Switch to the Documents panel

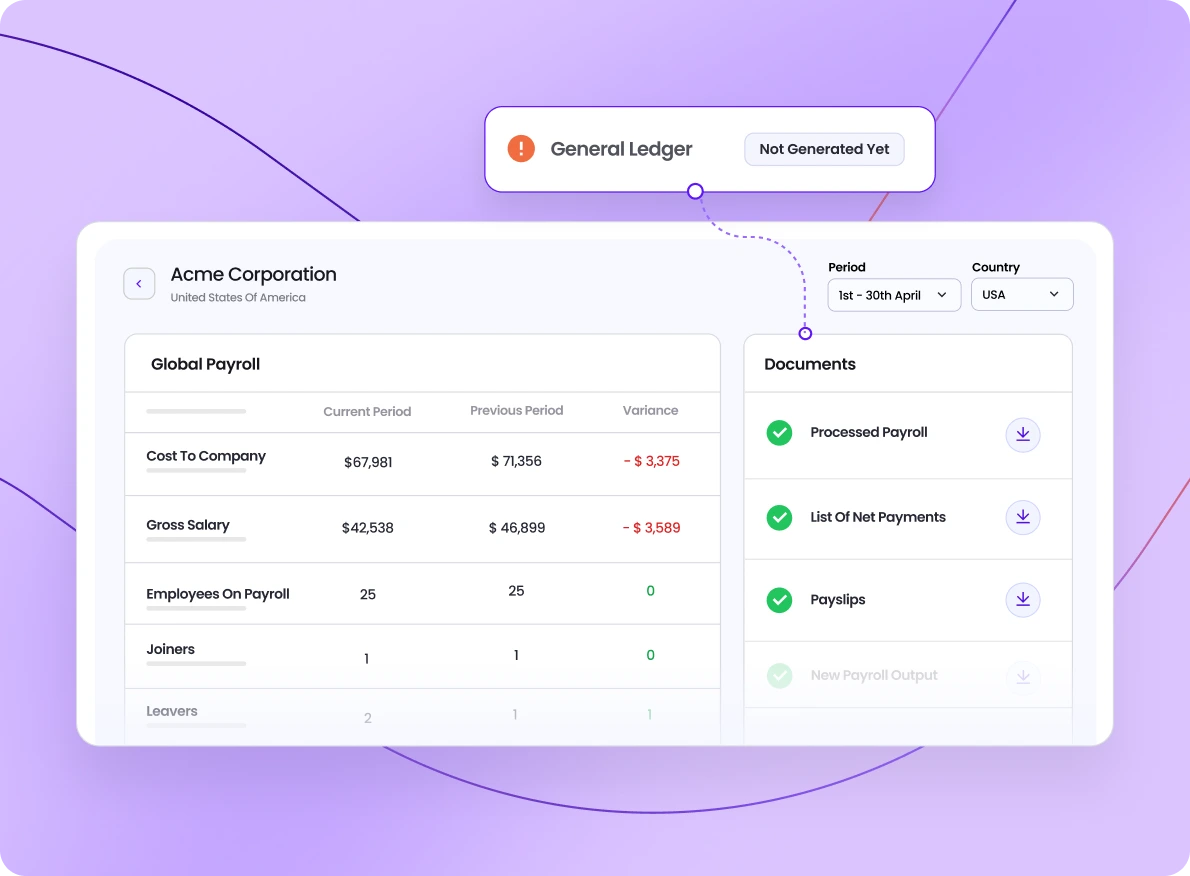809,364
